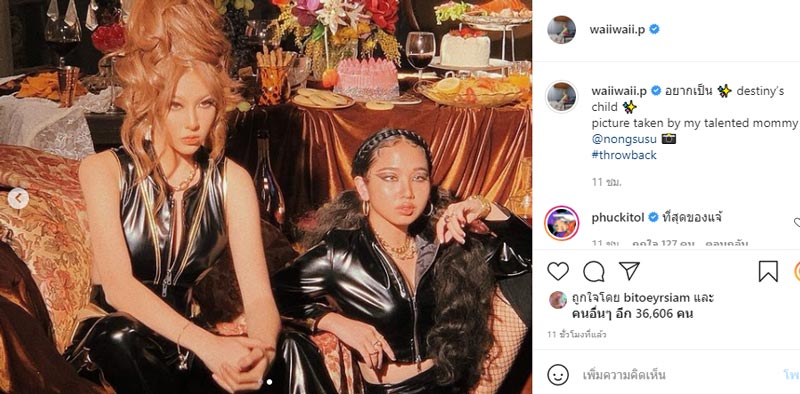This screenshot has height=394, width=800.
Task: Open the #throwback hashtag
Action: click(x=624, y=155)
